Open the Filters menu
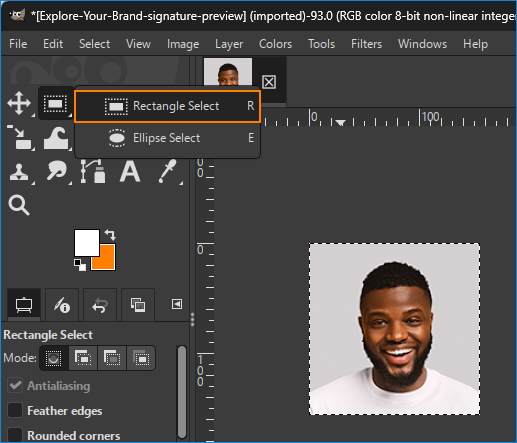This screenshot has width=517, height=443. click(x=366, y=44)
